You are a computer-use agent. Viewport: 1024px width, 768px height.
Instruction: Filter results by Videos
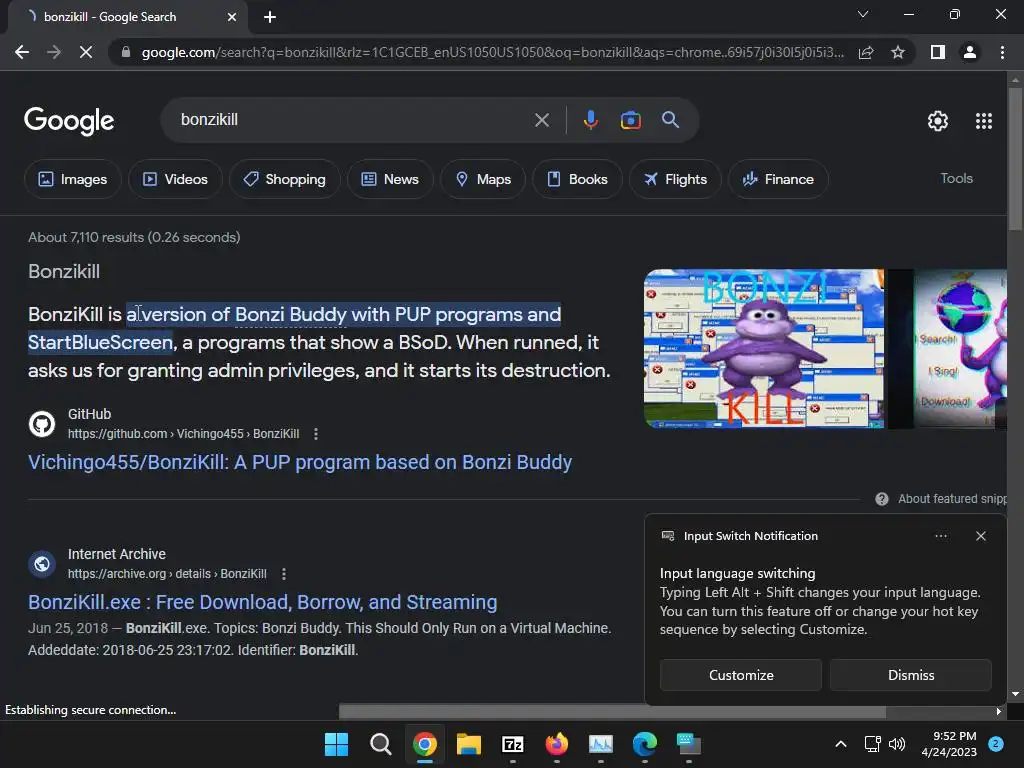[x=175, y=179]
